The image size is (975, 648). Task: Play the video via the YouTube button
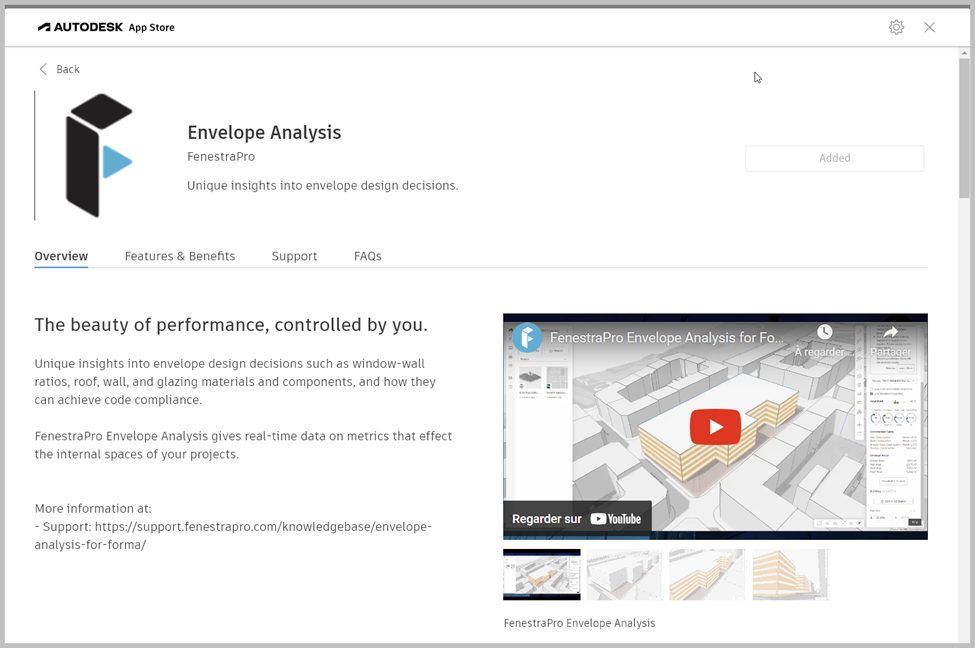click(714, 426)
